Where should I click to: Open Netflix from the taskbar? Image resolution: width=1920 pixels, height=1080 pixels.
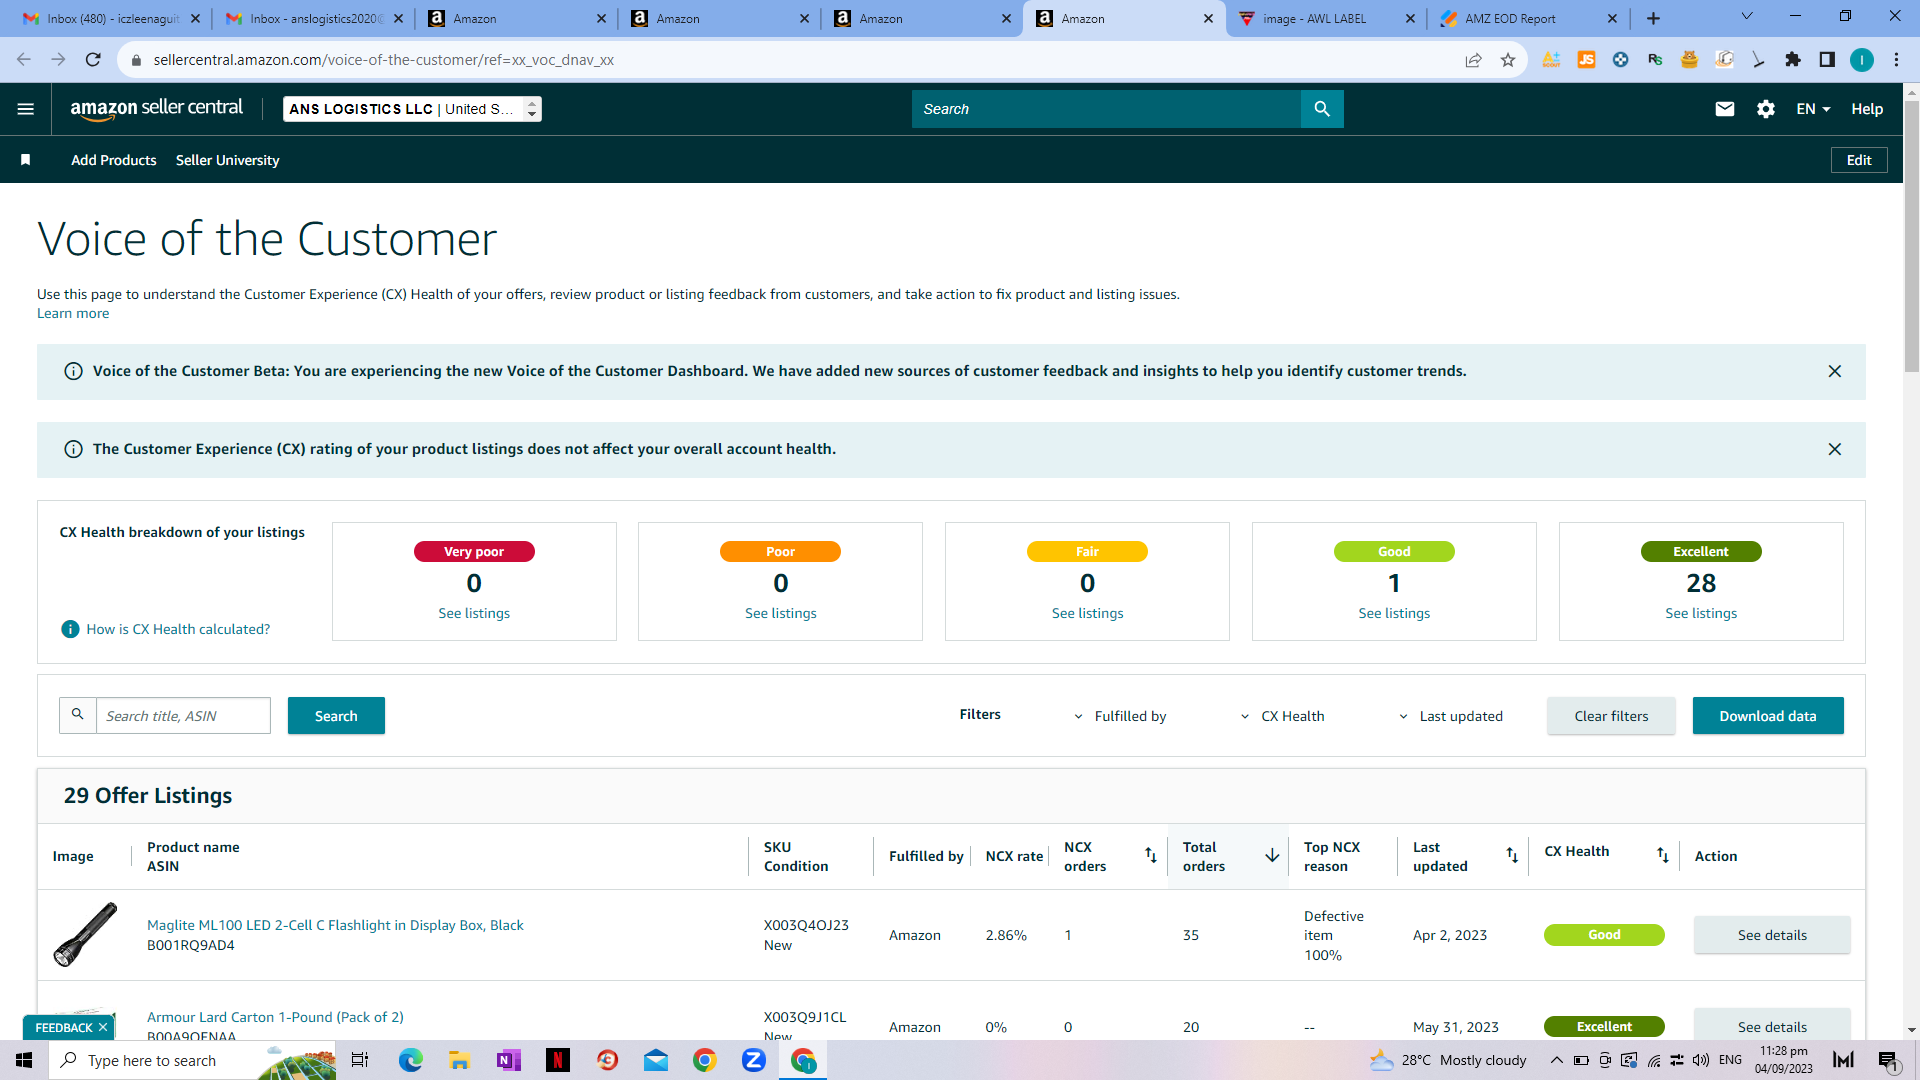point(558,1060)
